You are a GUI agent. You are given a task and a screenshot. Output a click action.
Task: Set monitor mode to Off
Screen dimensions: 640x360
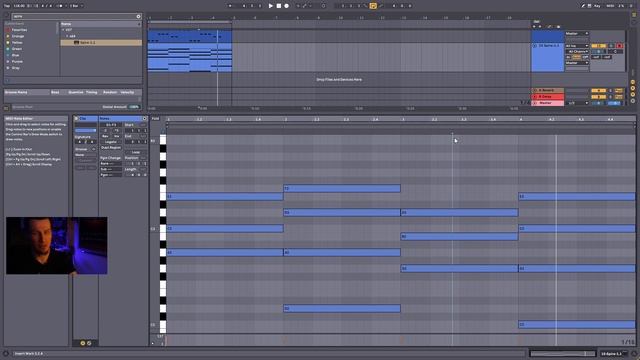click(x=585, y=57)
